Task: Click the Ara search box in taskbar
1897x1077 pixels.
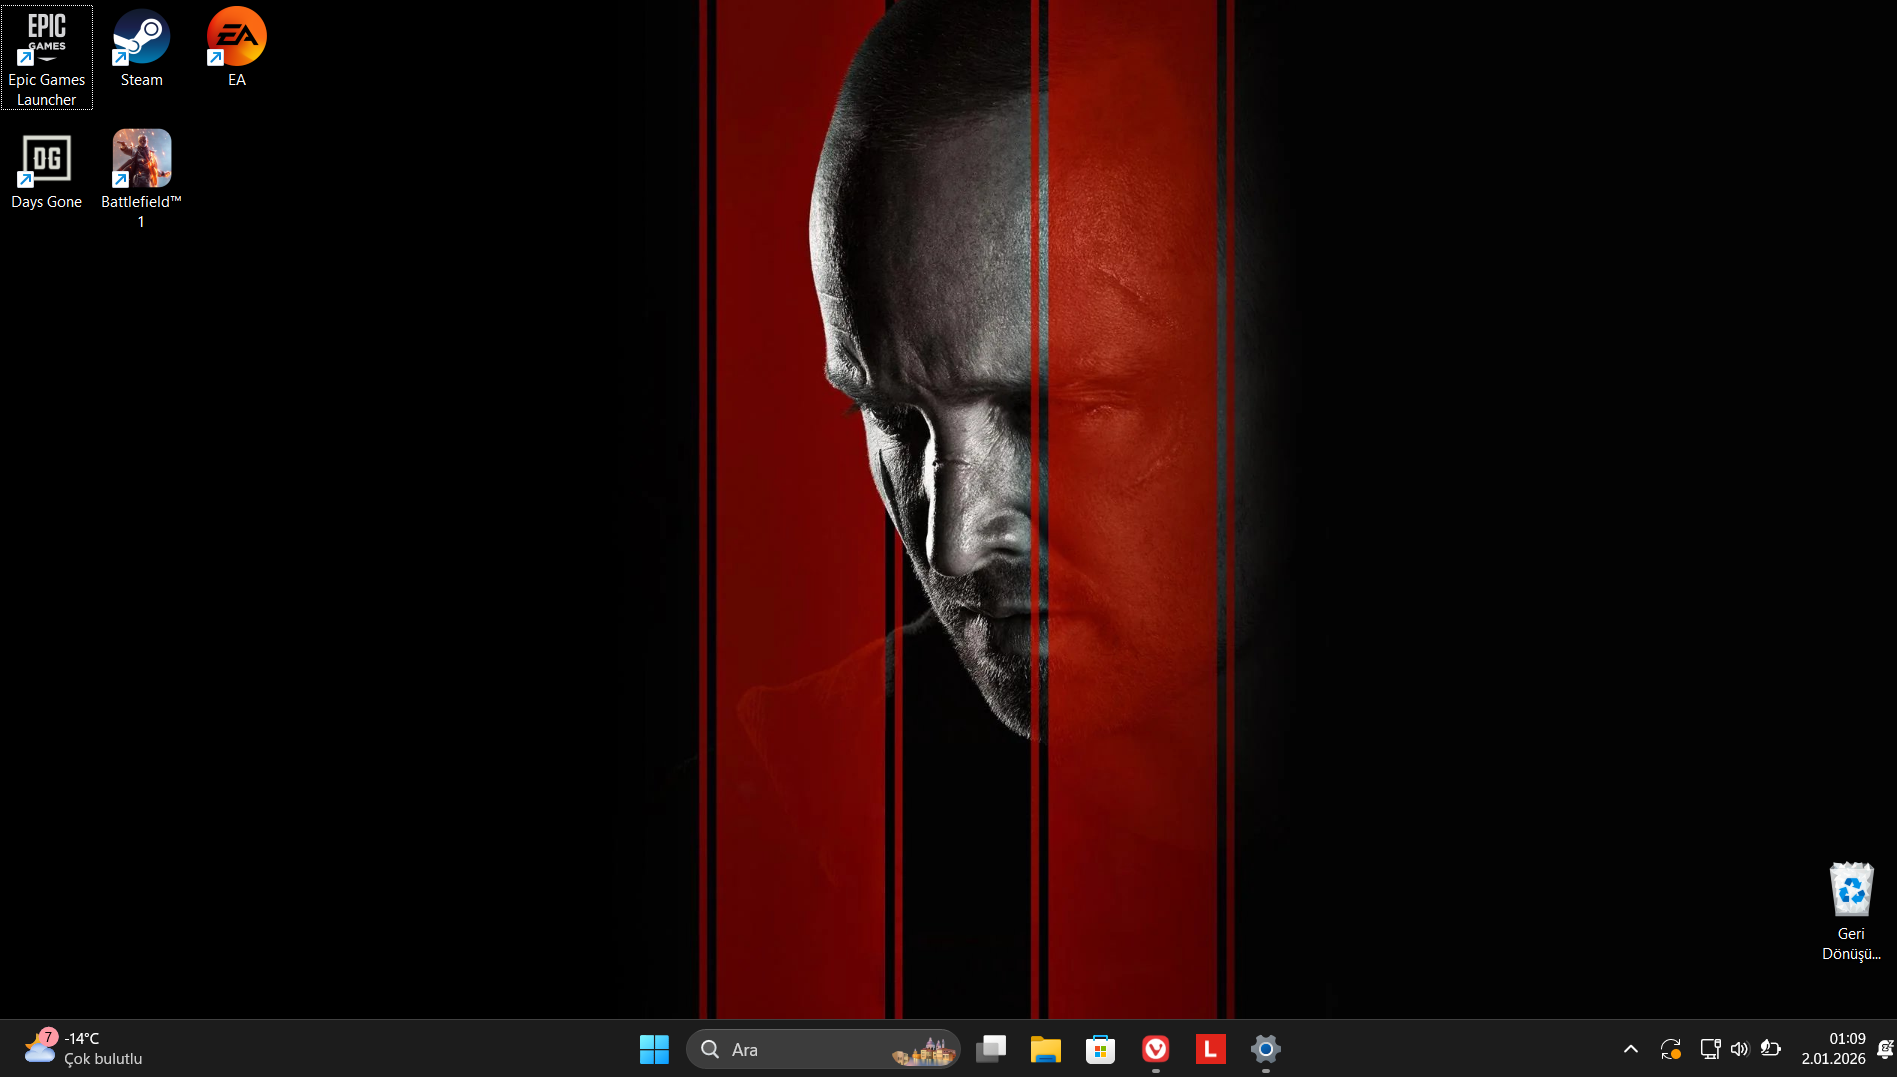Action: 823,1049
